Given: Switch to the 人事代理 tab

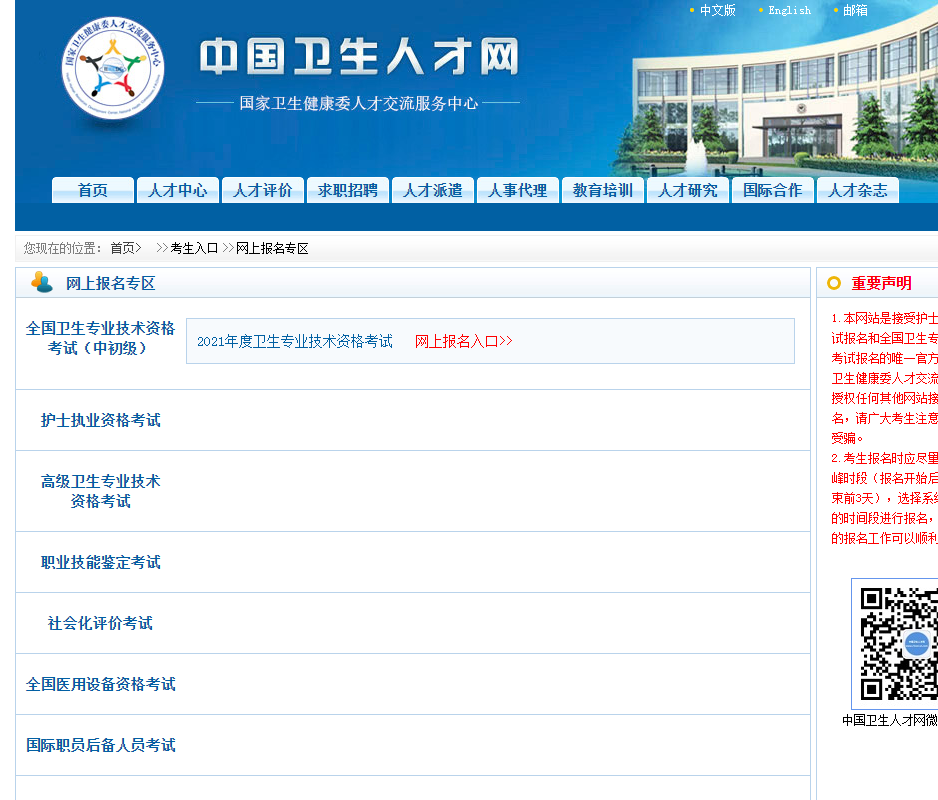Looking at the screenshot, I should (x=517, y=190).
